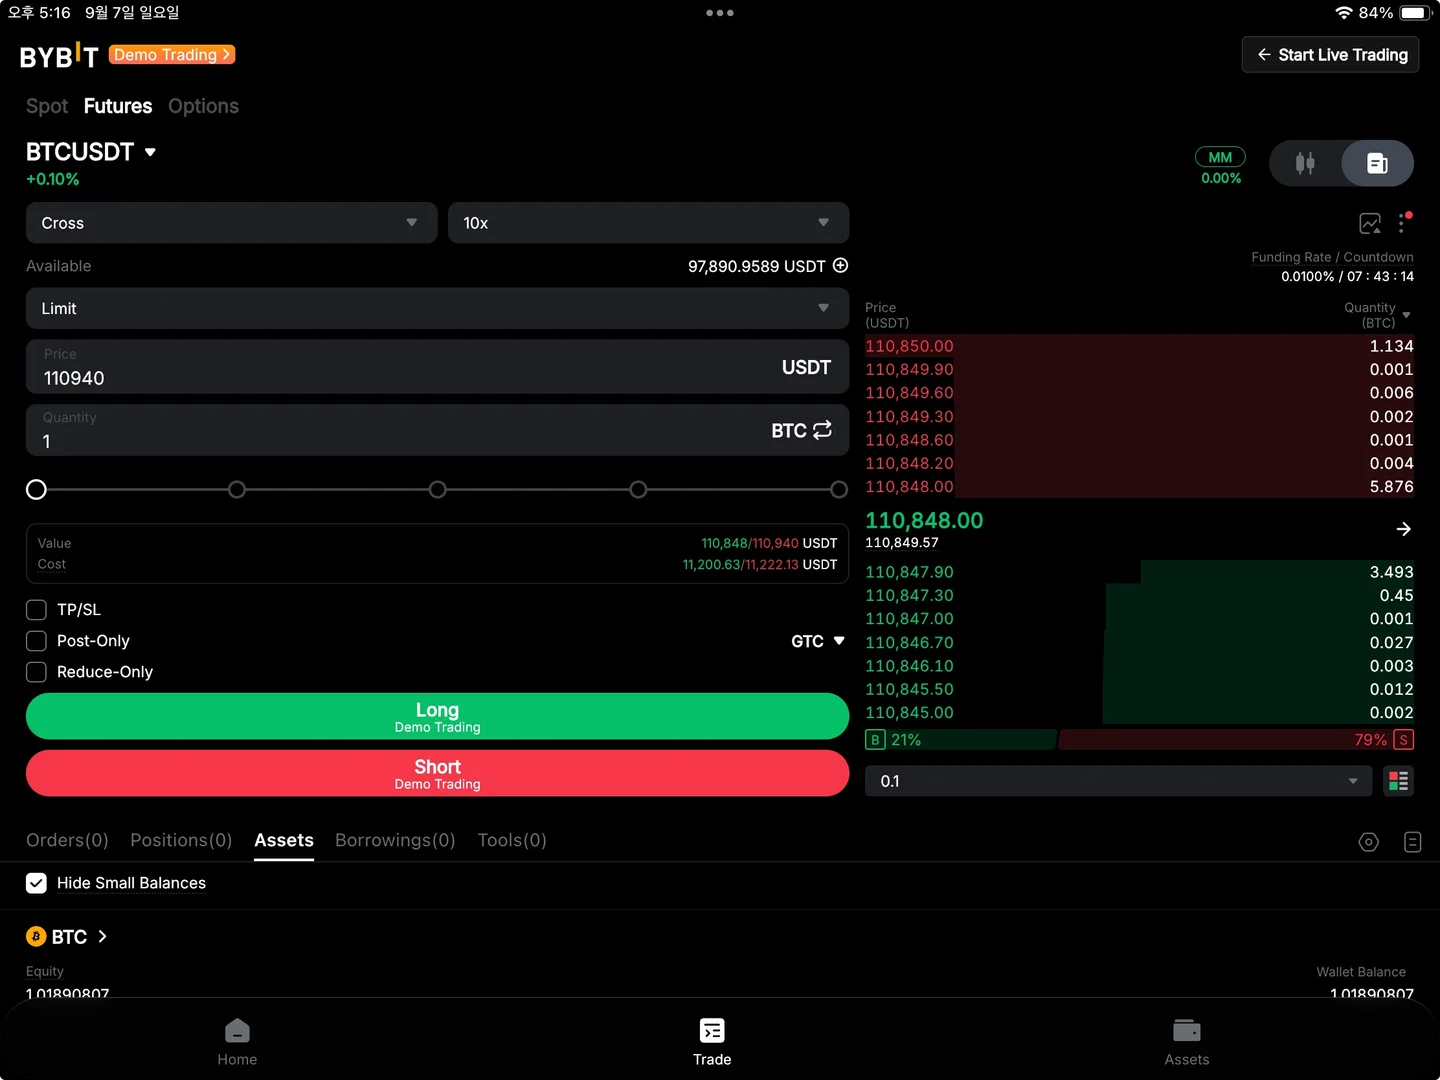
Task: Expand the 10x leverage dropdown
Action: (648, 223)
